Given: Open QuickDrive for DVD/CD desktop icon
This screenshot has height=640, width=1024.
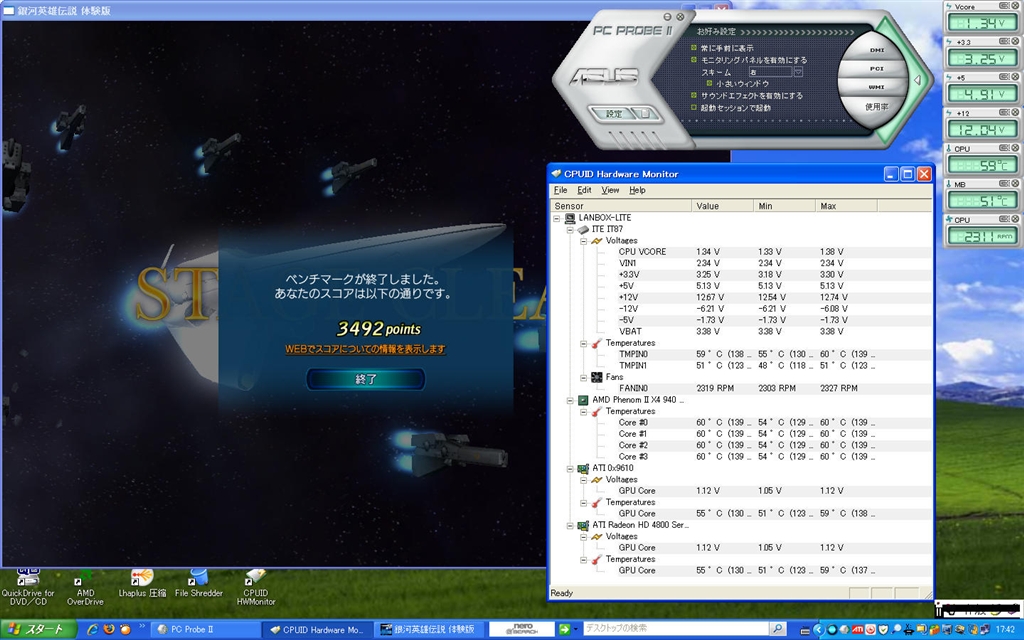Looking at the screenshot, I should [x=27, y=587].
